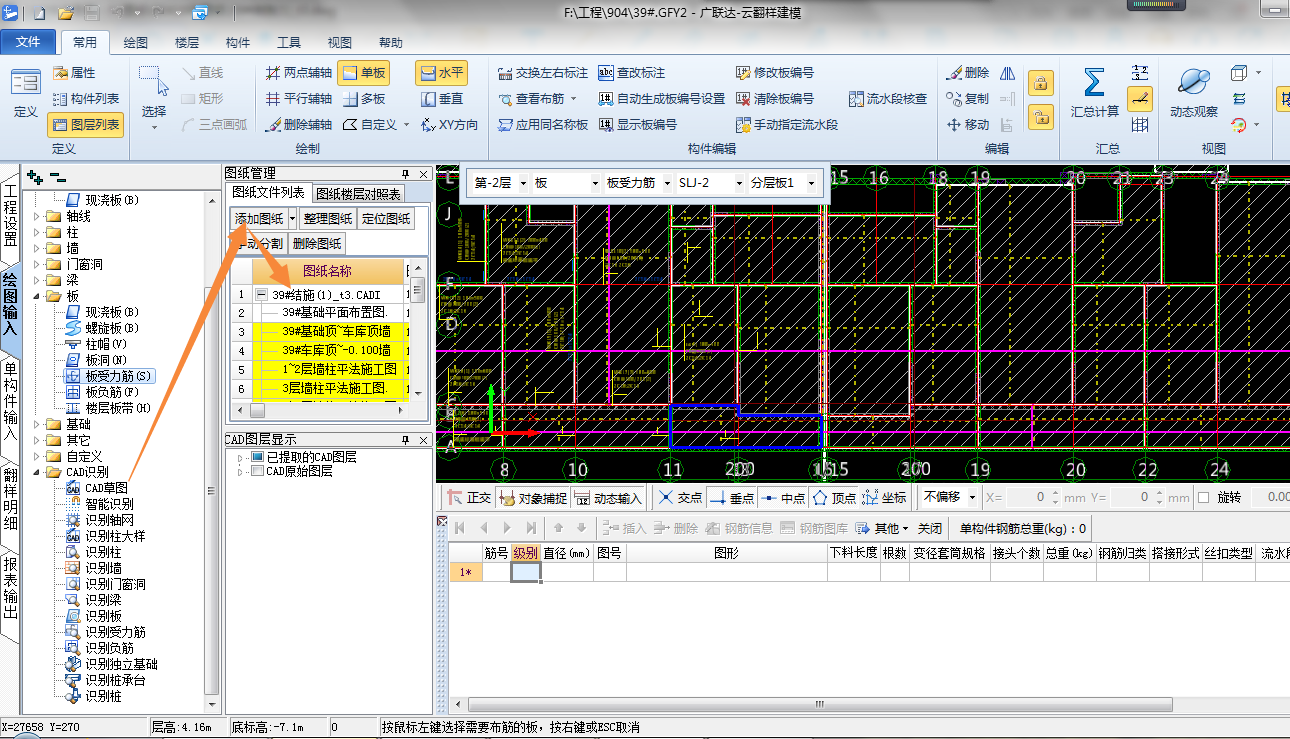
Task: Expand the 轴线 tree folder
Action: pos(39,216)
